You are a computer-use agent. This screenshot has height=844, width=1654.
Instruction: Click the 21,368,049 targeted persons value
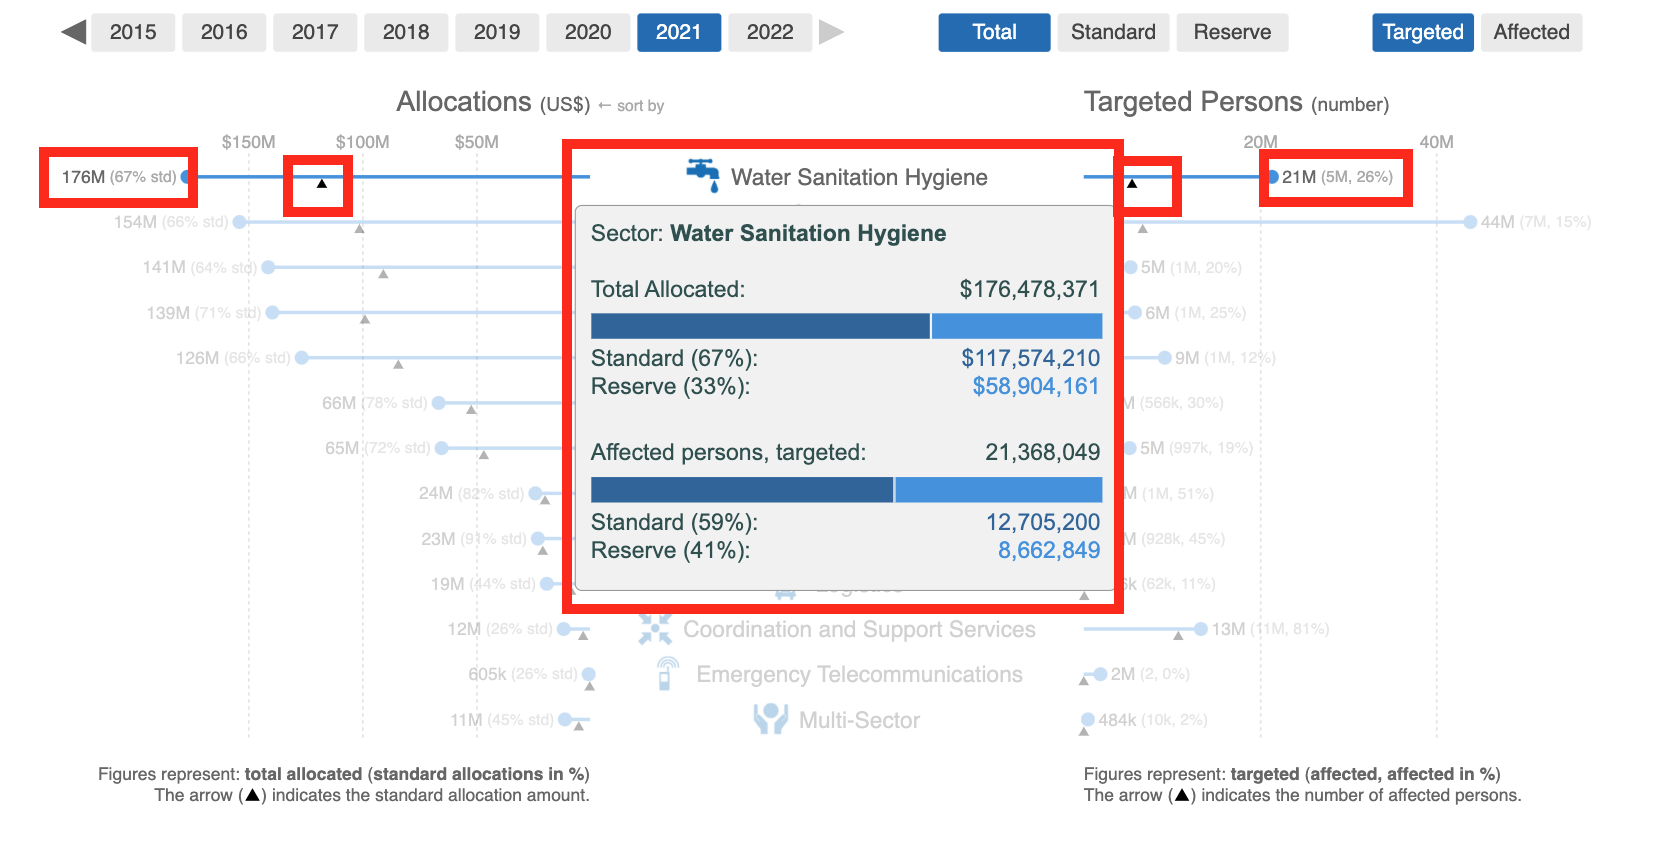[1043, 452]
